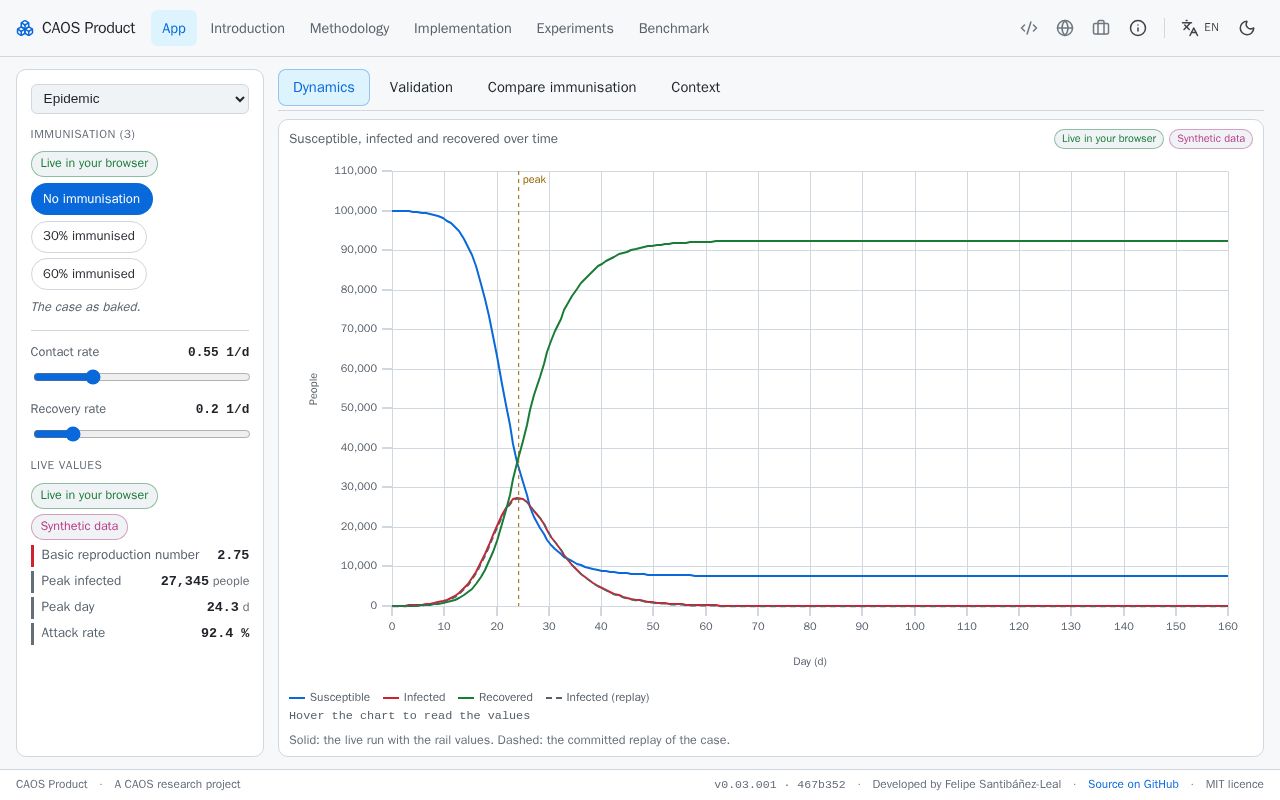Click the version text v0.03.001 · 467b352
The width and height of the screenshot is (1280, 800).
(780, 784)
